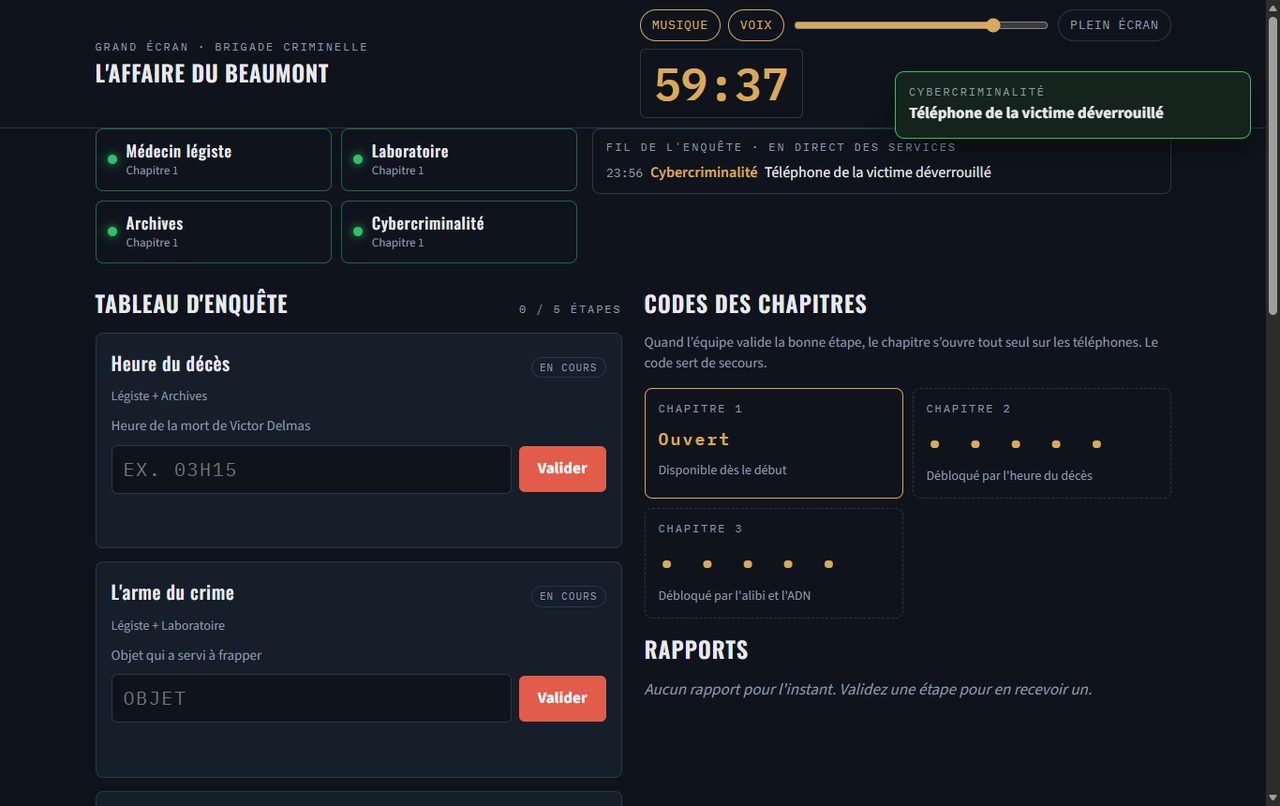Click the green status dot beside Archives
The width and height of the screenshot is (1280, 806).
tap(112, 231)
